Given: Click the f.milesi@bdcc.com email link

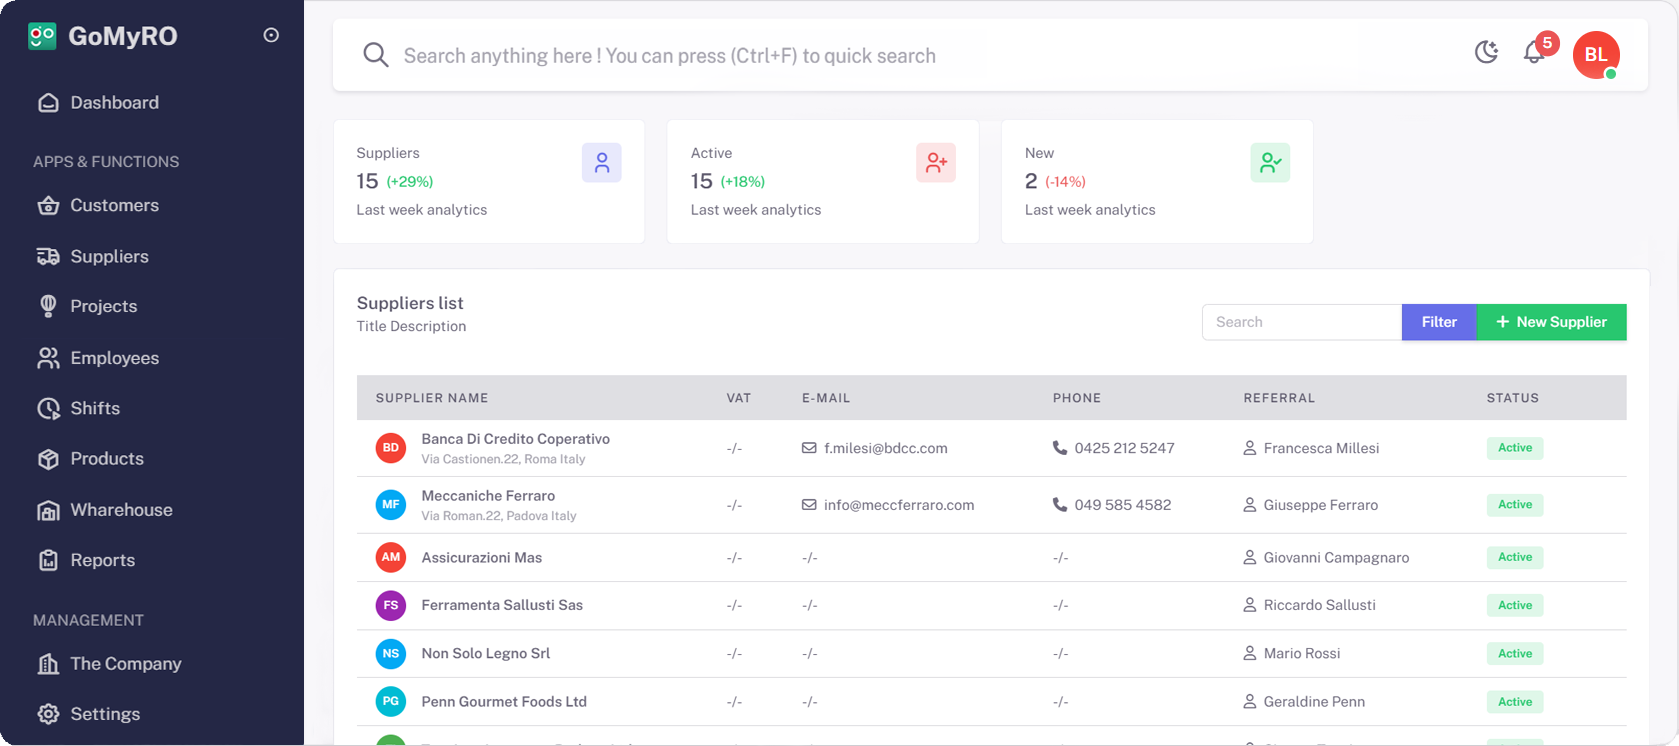Looking at the screenshot, I should (885, 448).
